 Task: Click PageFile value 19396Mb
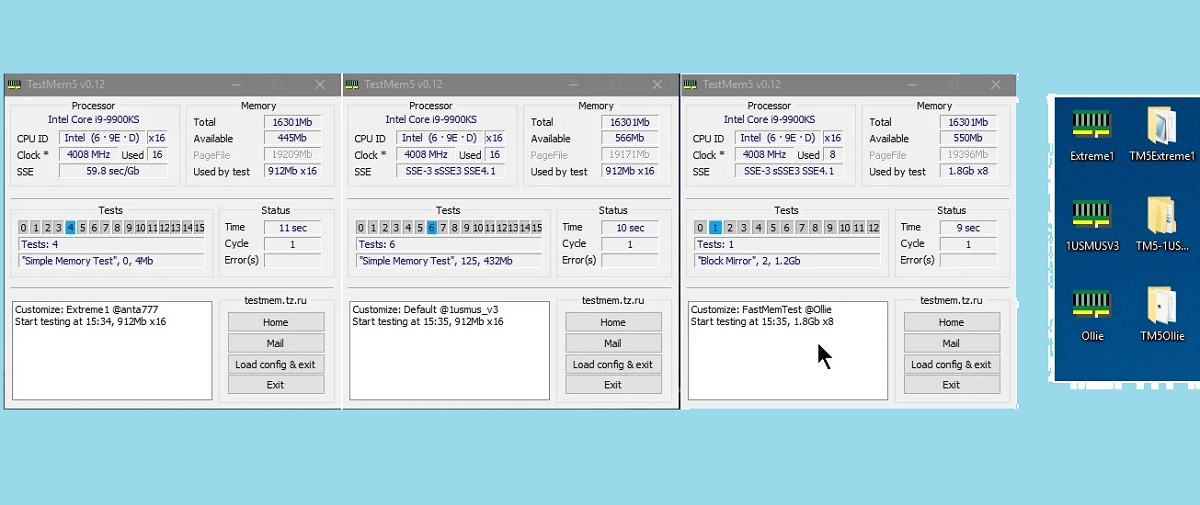968,155
